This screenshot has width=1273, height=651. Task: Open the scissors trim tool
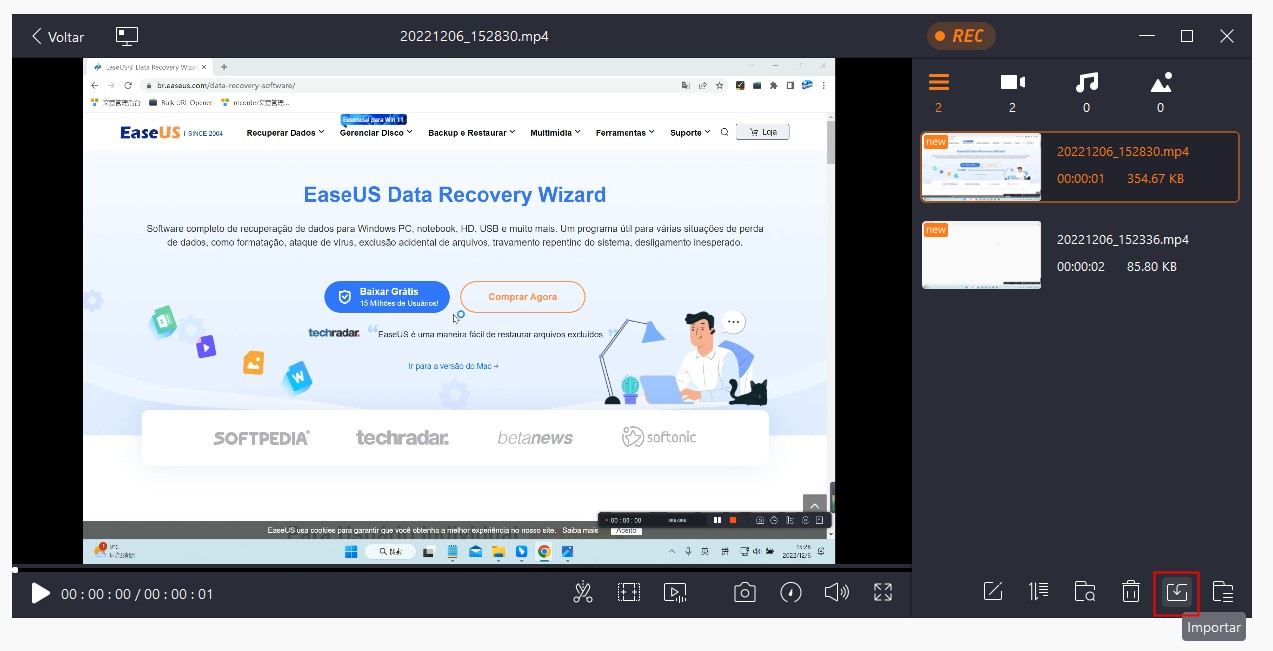tap(583, 593)
